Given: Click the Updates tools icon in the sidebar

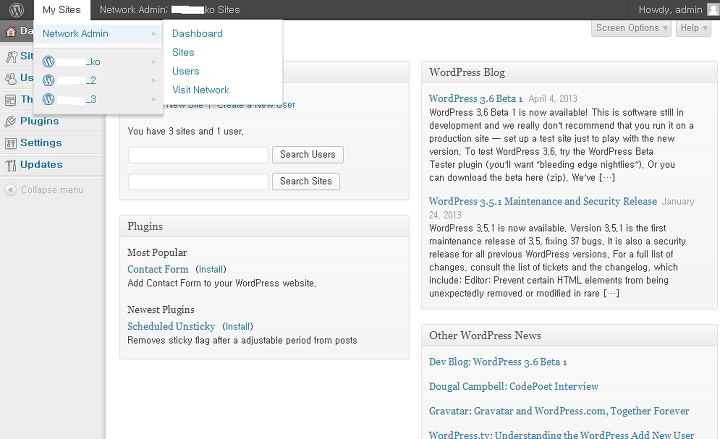Looking at the screenshot, I should (x=11, y=165).
